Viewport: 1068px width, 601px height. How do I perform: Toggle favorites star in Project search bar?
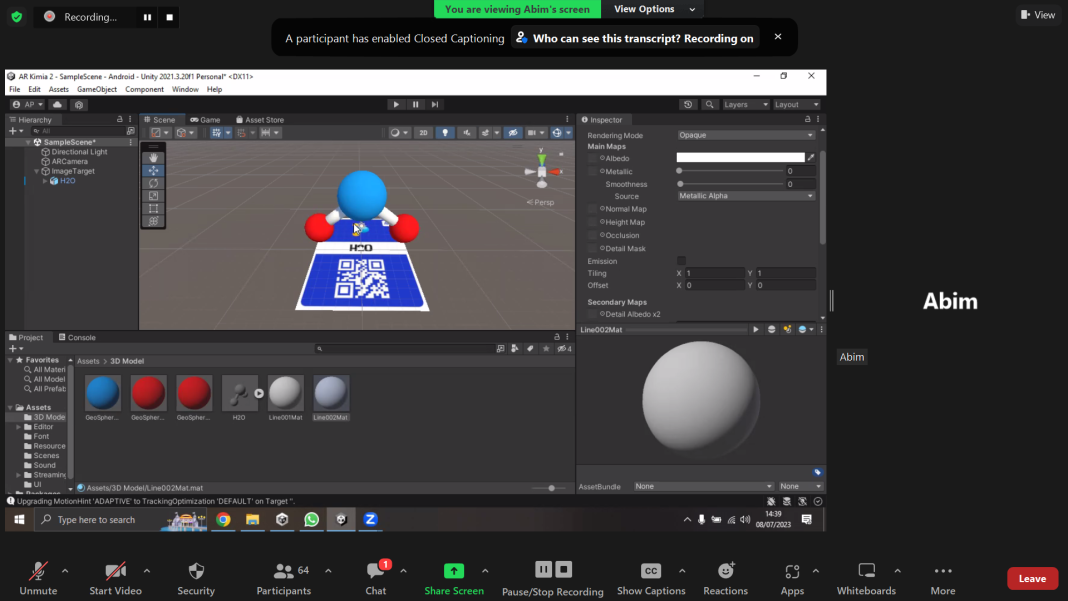point(546,348)
